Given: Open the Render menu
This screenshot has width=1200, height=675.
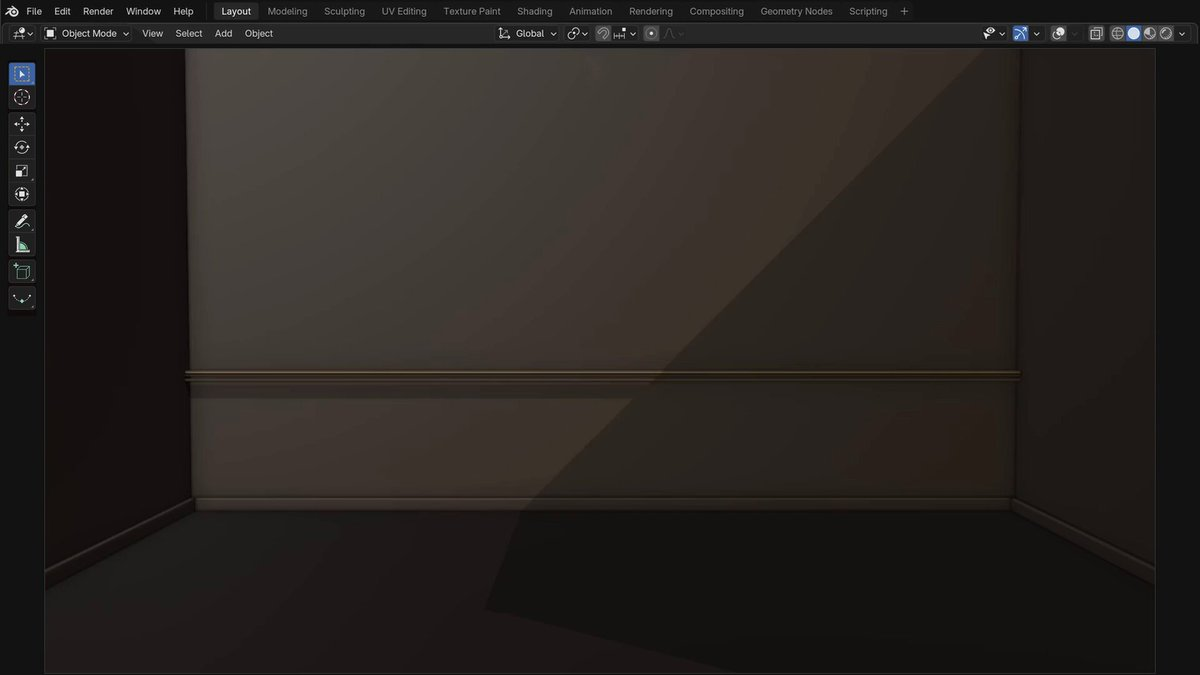Looking at the screenshot, I should pos(98,11).
